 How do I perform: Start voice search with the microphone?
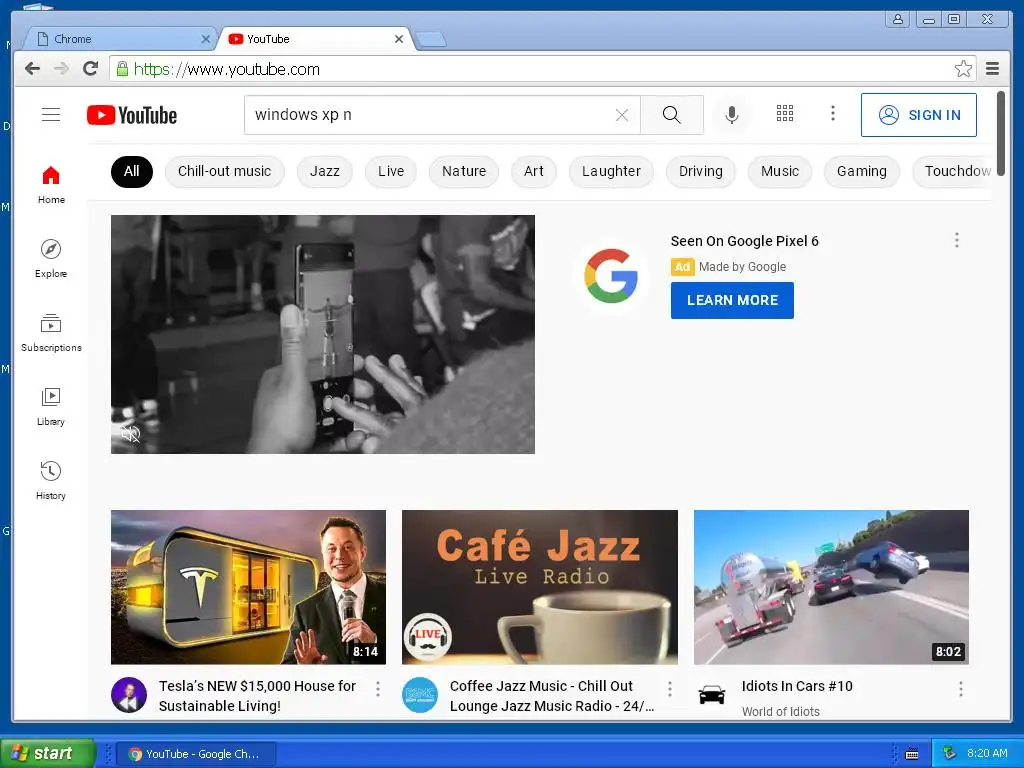732,115
